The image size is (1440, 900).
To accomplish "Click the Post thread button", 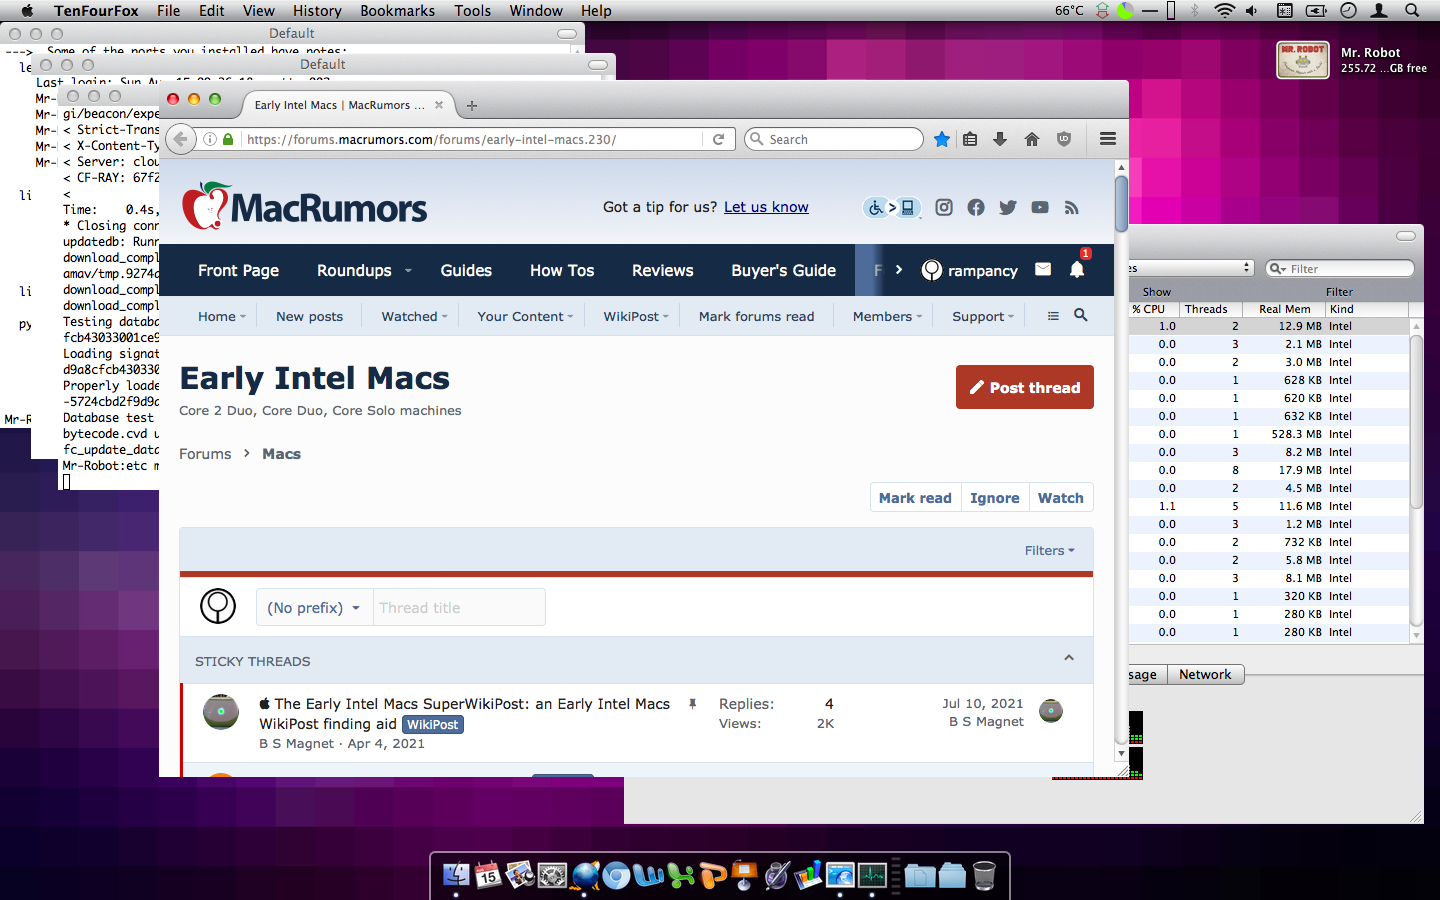I will coord(1024,387).
